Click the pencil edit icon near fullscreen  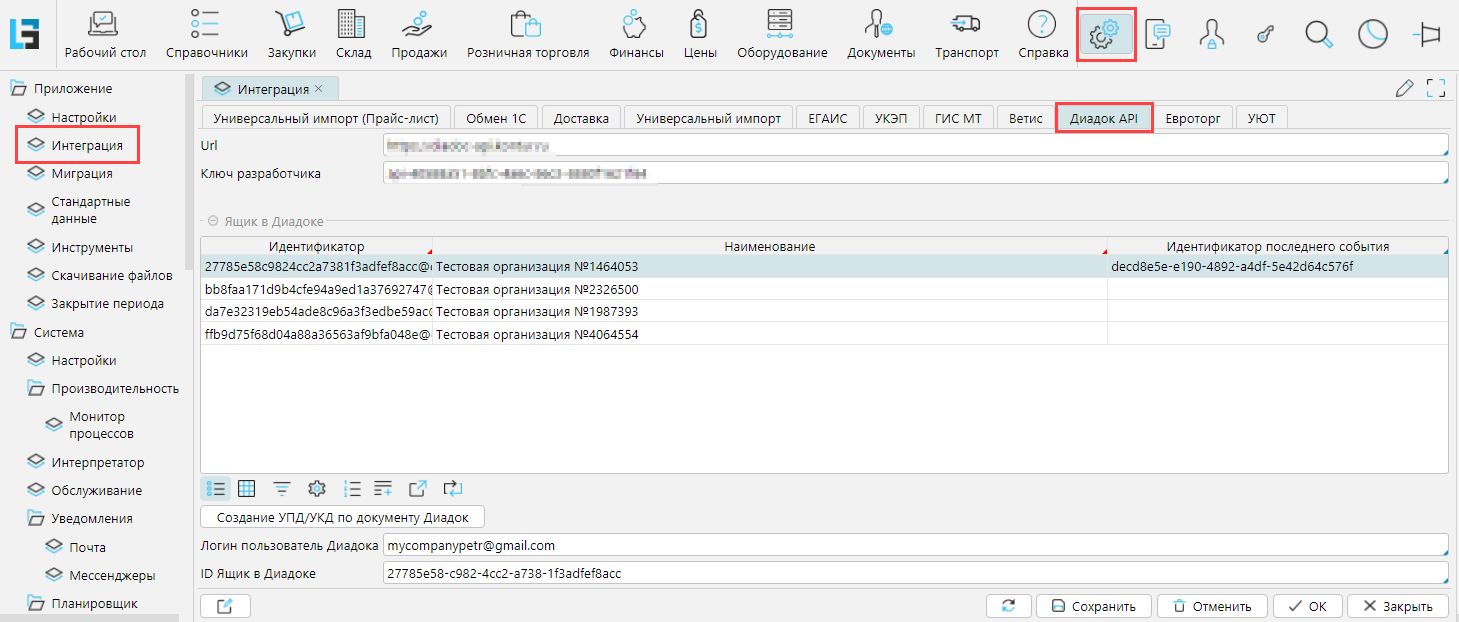[x=1404, y=88]
